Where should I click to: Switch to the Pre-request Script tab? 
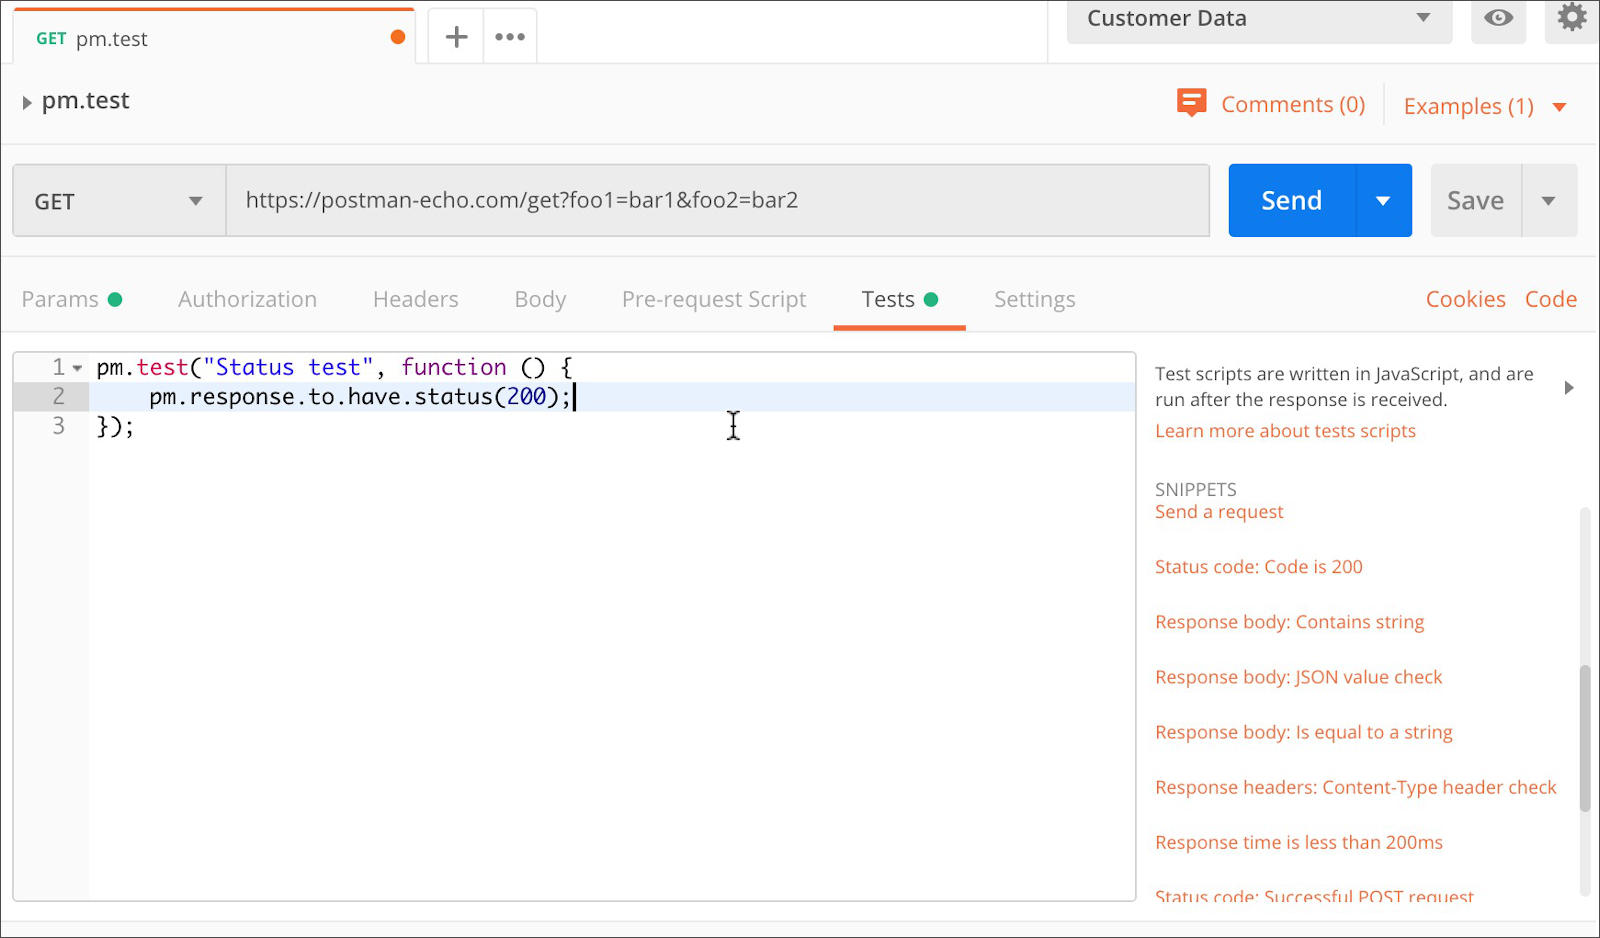click(713, 299)
